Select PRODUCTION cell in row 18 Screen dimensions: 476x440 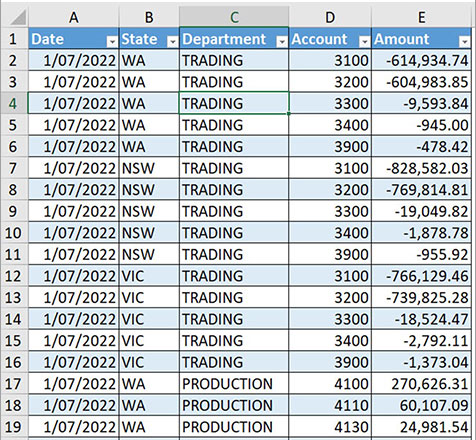(234, 405)
